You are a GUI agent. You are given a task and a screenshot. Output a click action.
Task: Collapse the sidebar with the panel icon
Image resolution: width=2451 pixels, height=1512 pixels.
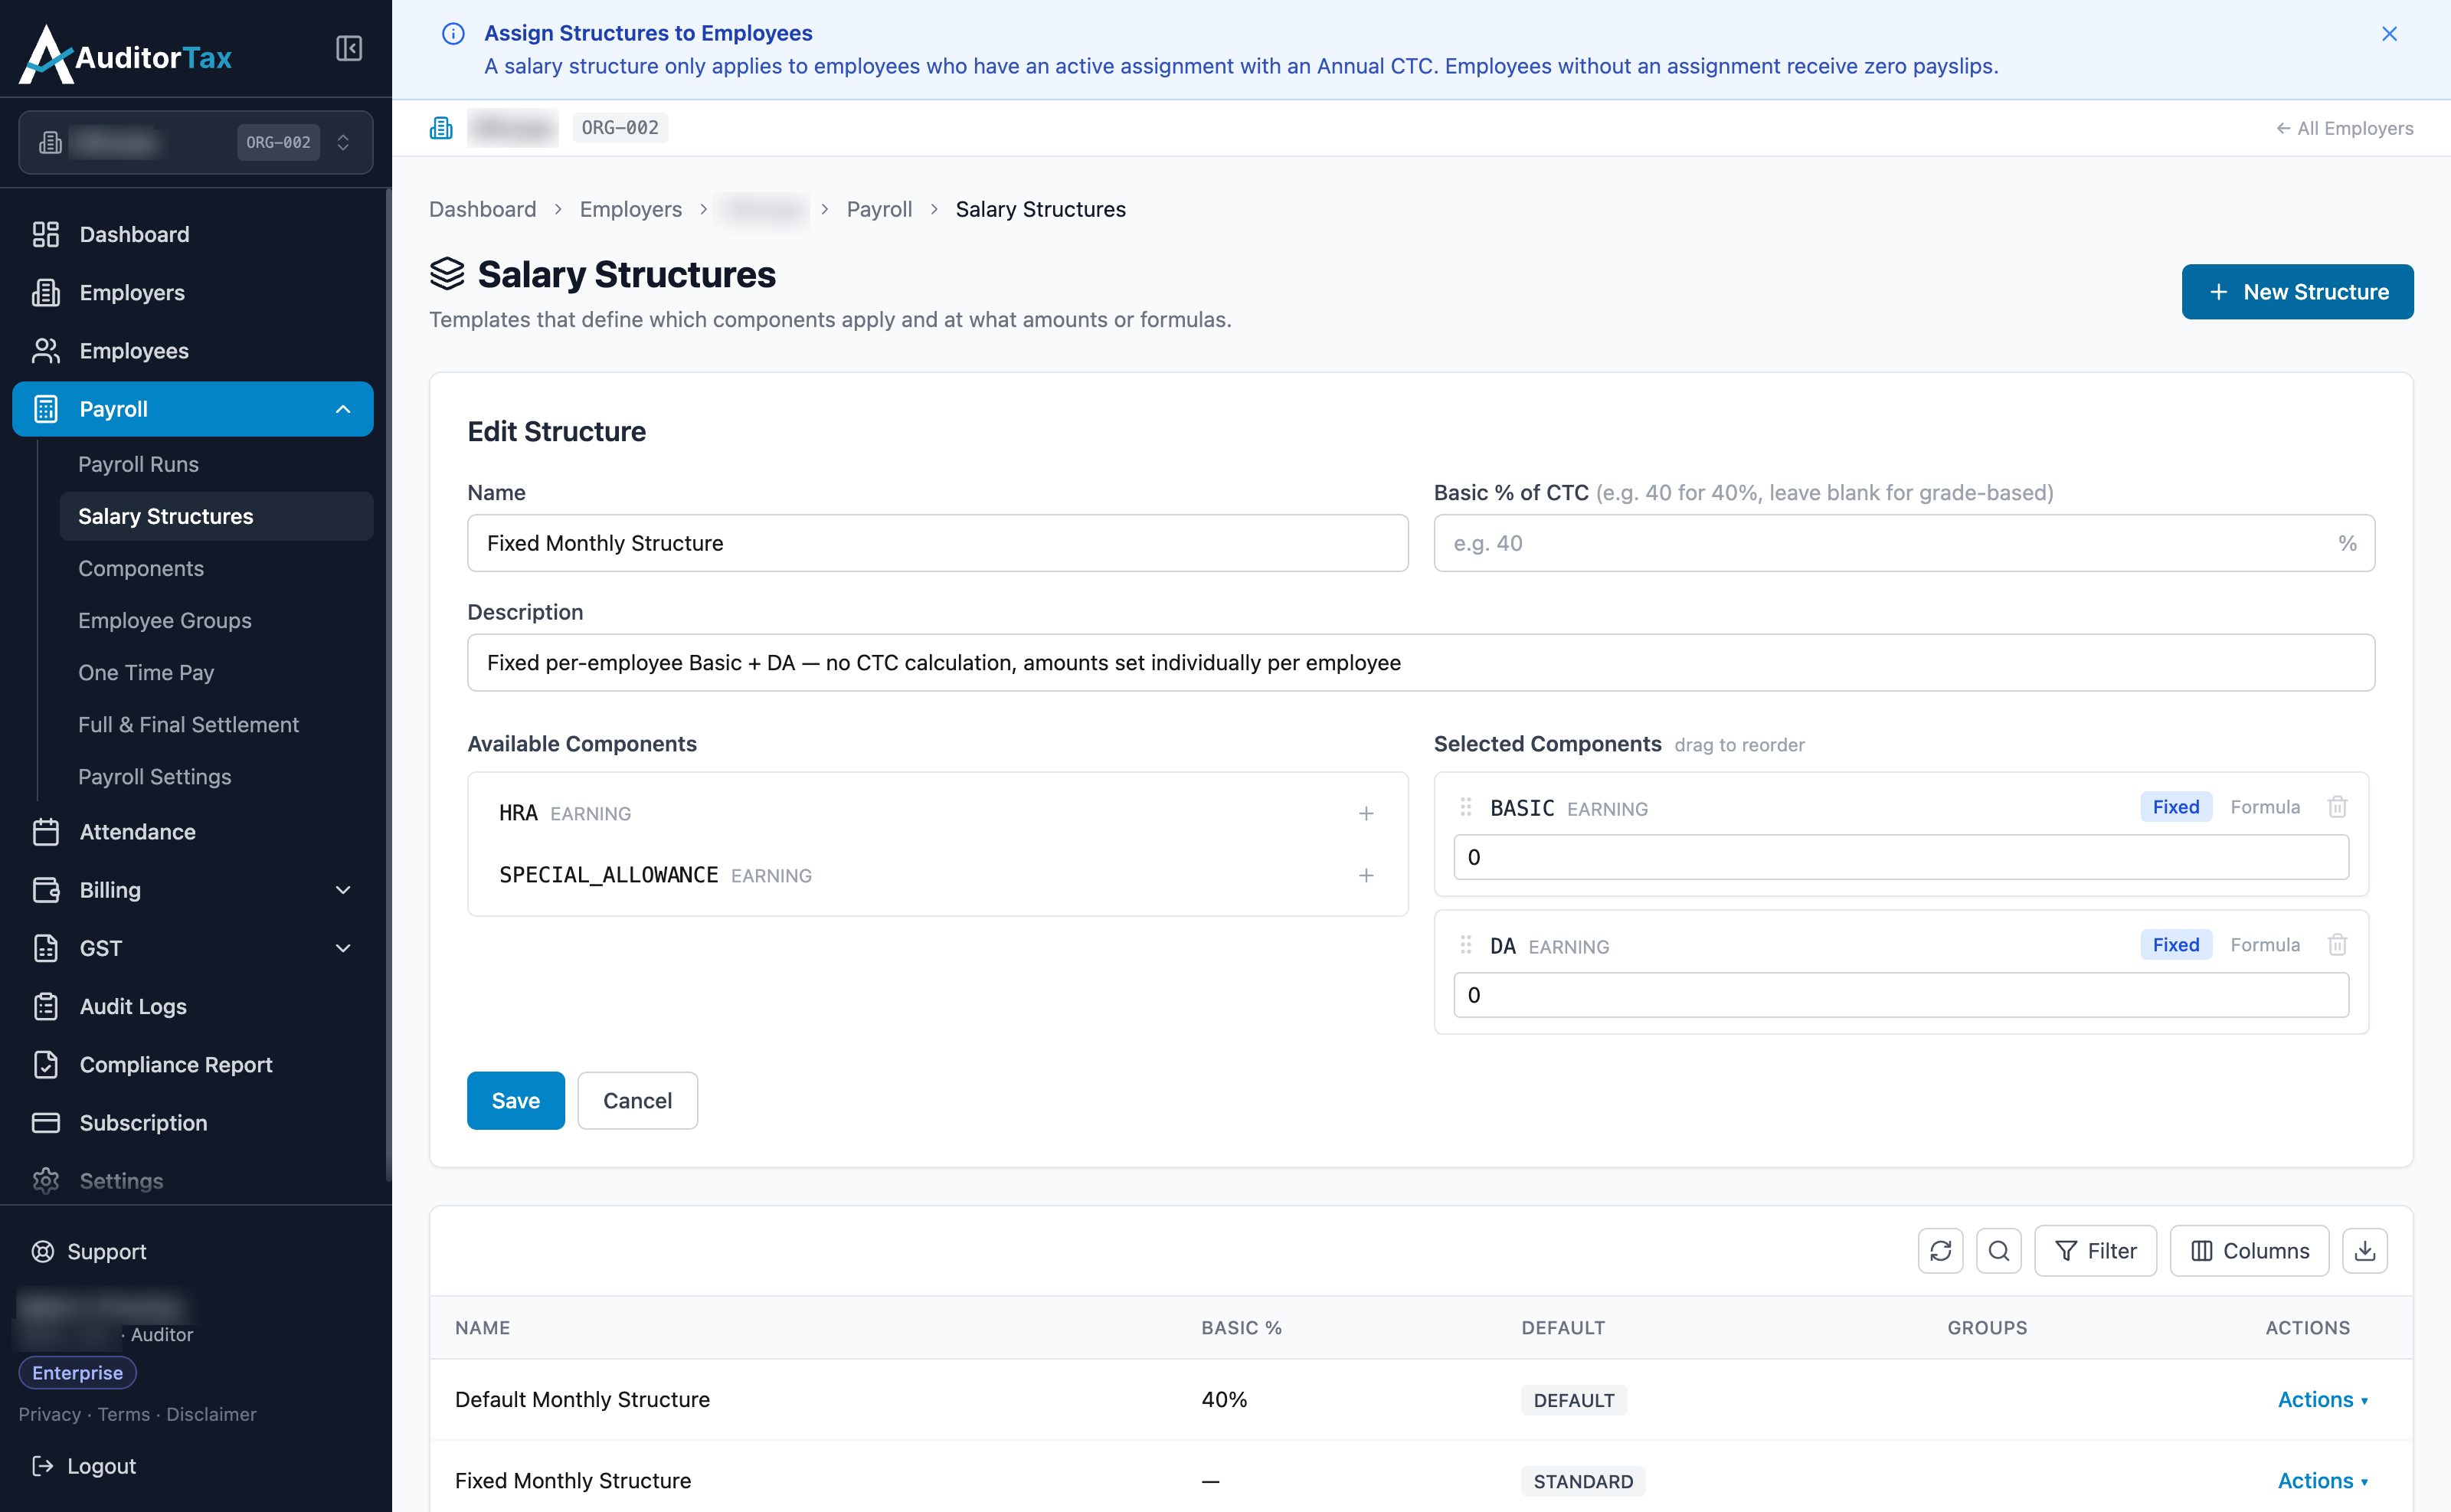(348, 48)
